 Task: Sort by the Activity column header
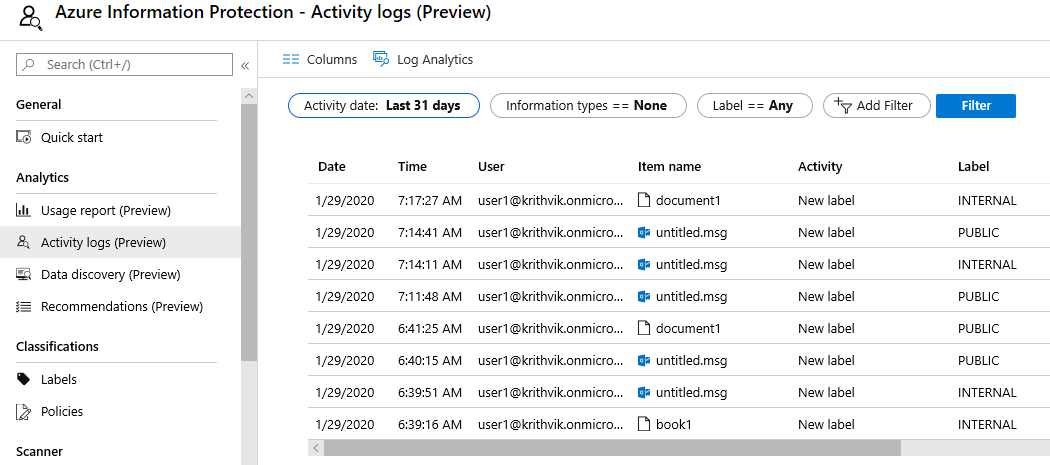coord(820,166)
